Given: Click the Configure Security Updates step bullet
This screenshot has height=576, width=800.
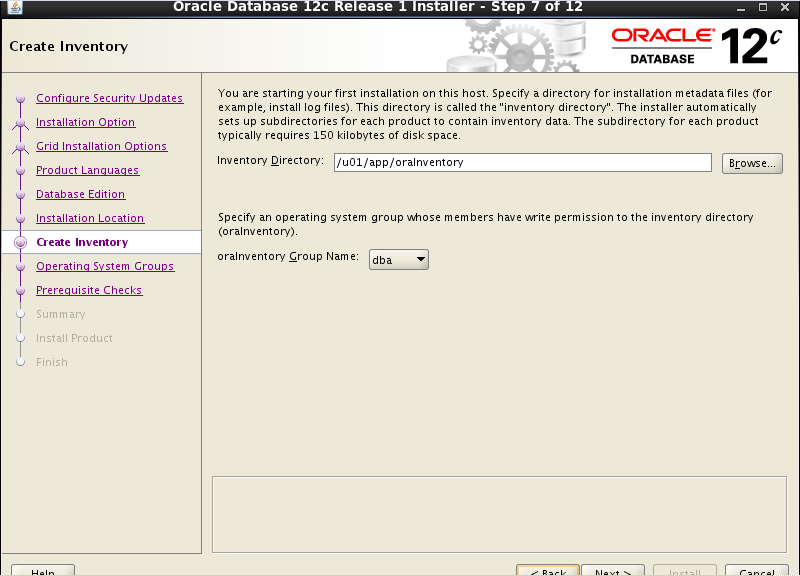Looking at the screenshot, I should (x=20, y=98).
